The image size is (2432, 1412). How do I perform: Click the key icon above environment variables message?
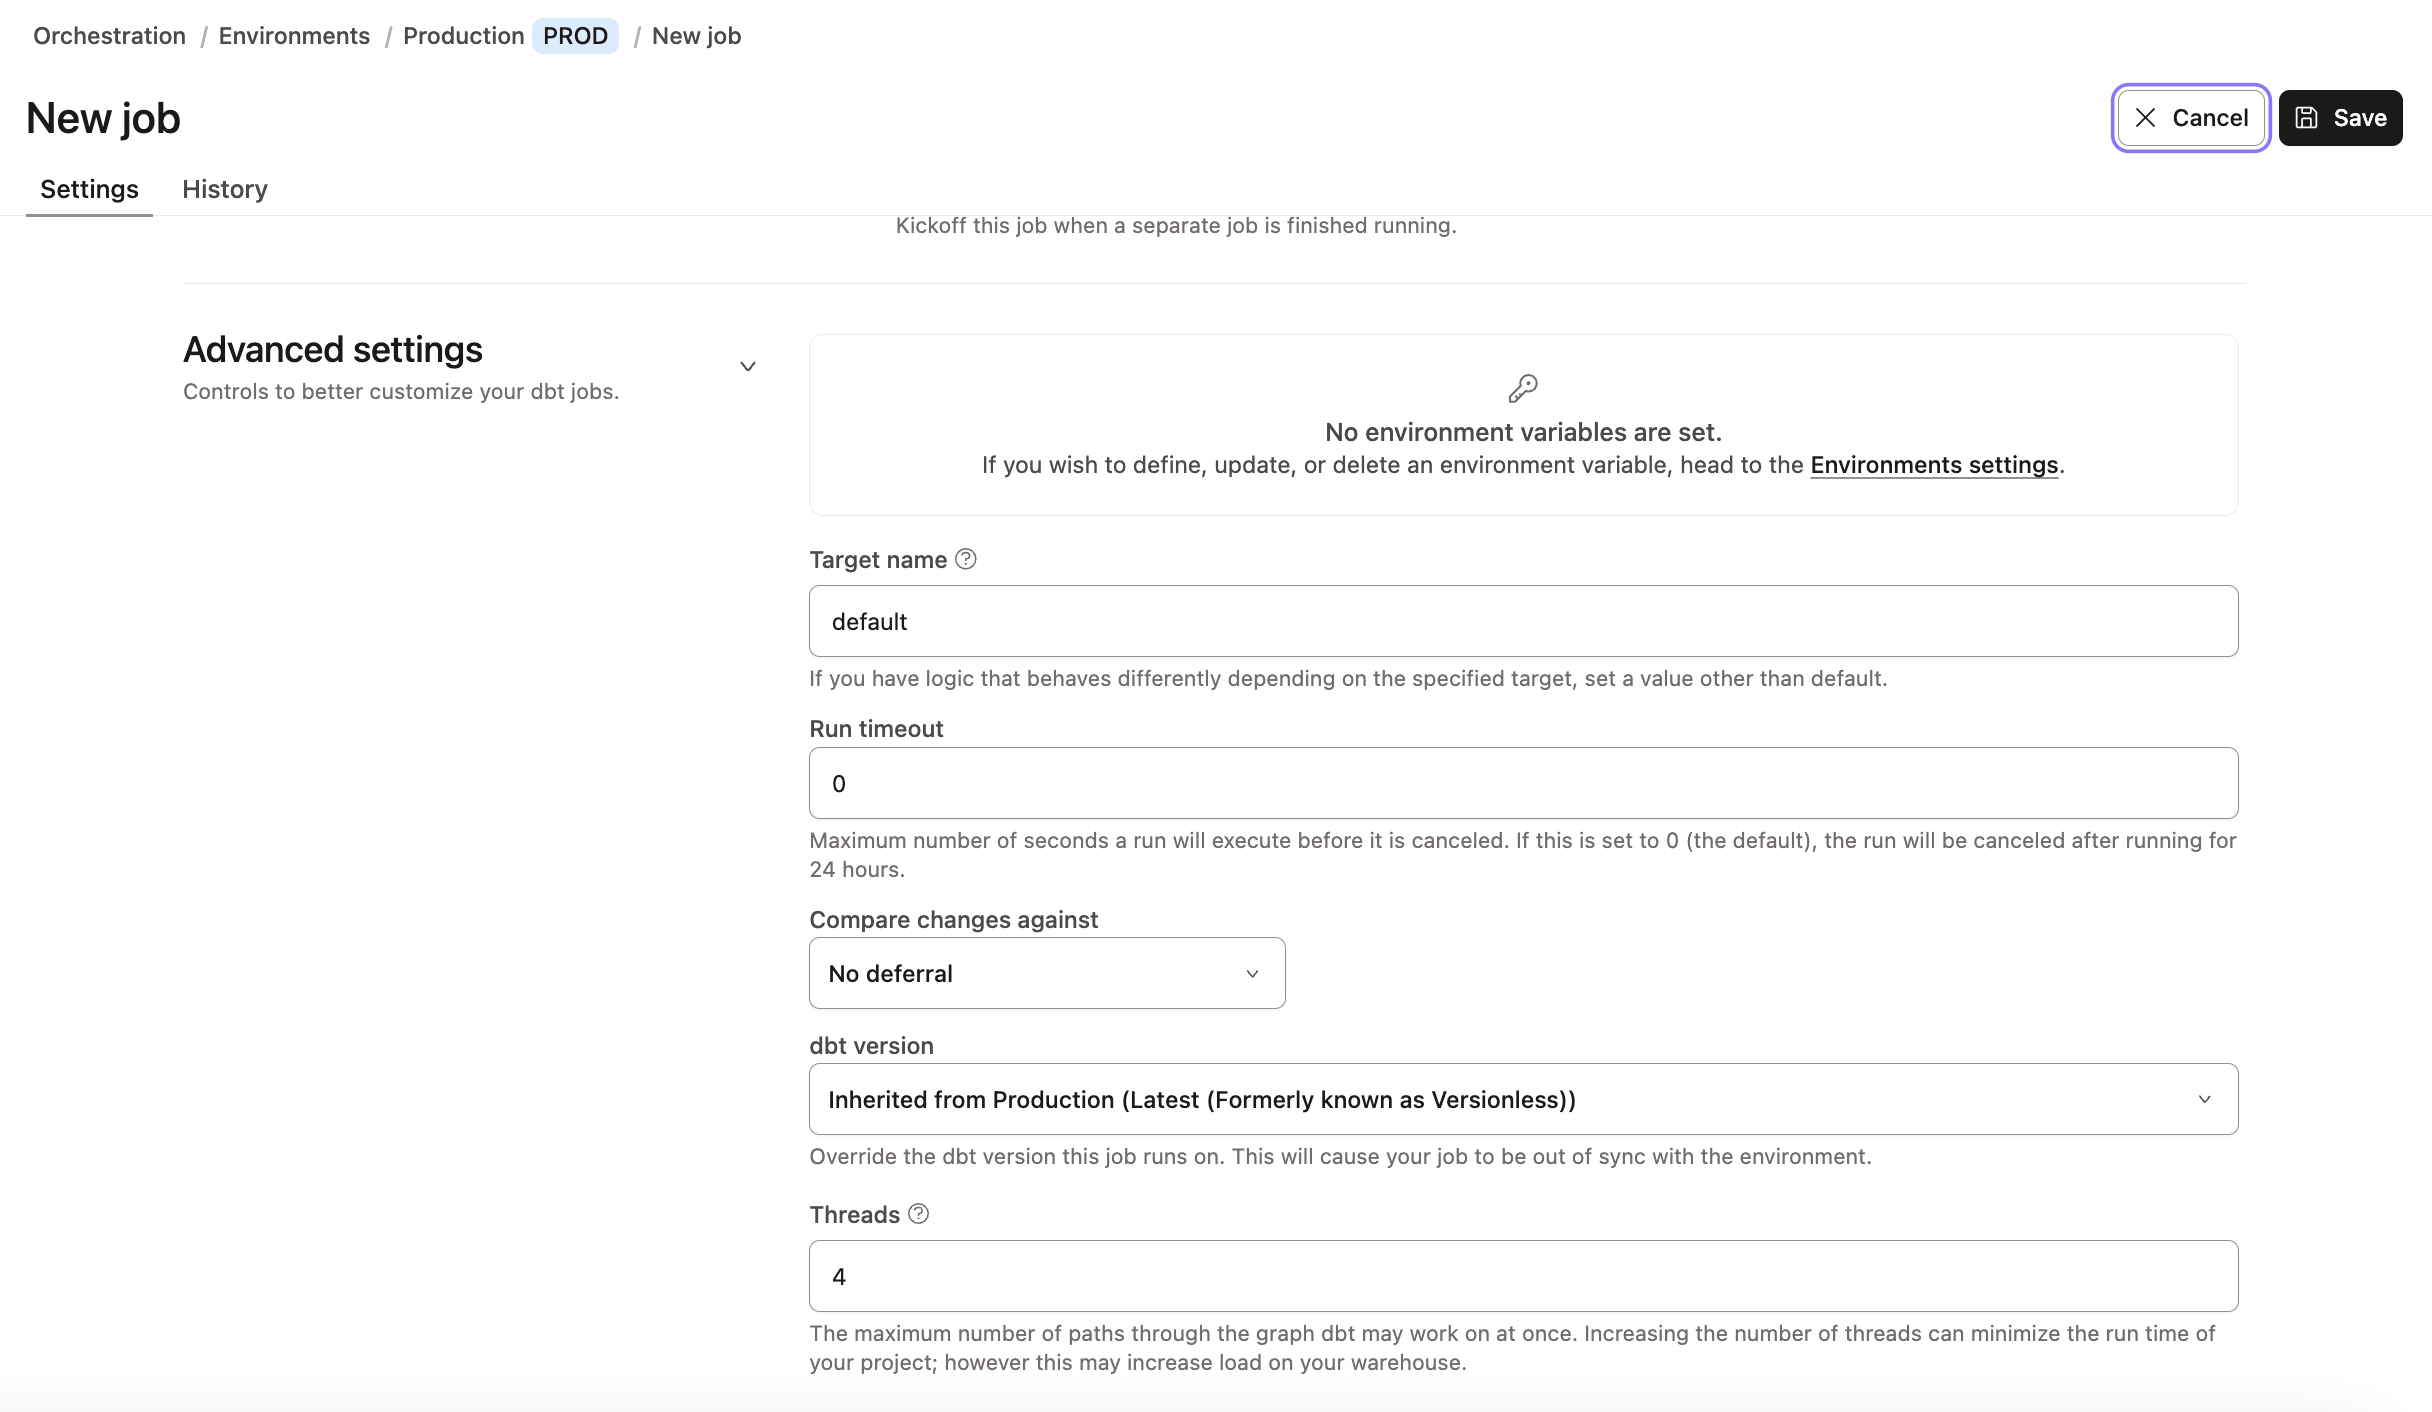click(x=1523, y=388)
